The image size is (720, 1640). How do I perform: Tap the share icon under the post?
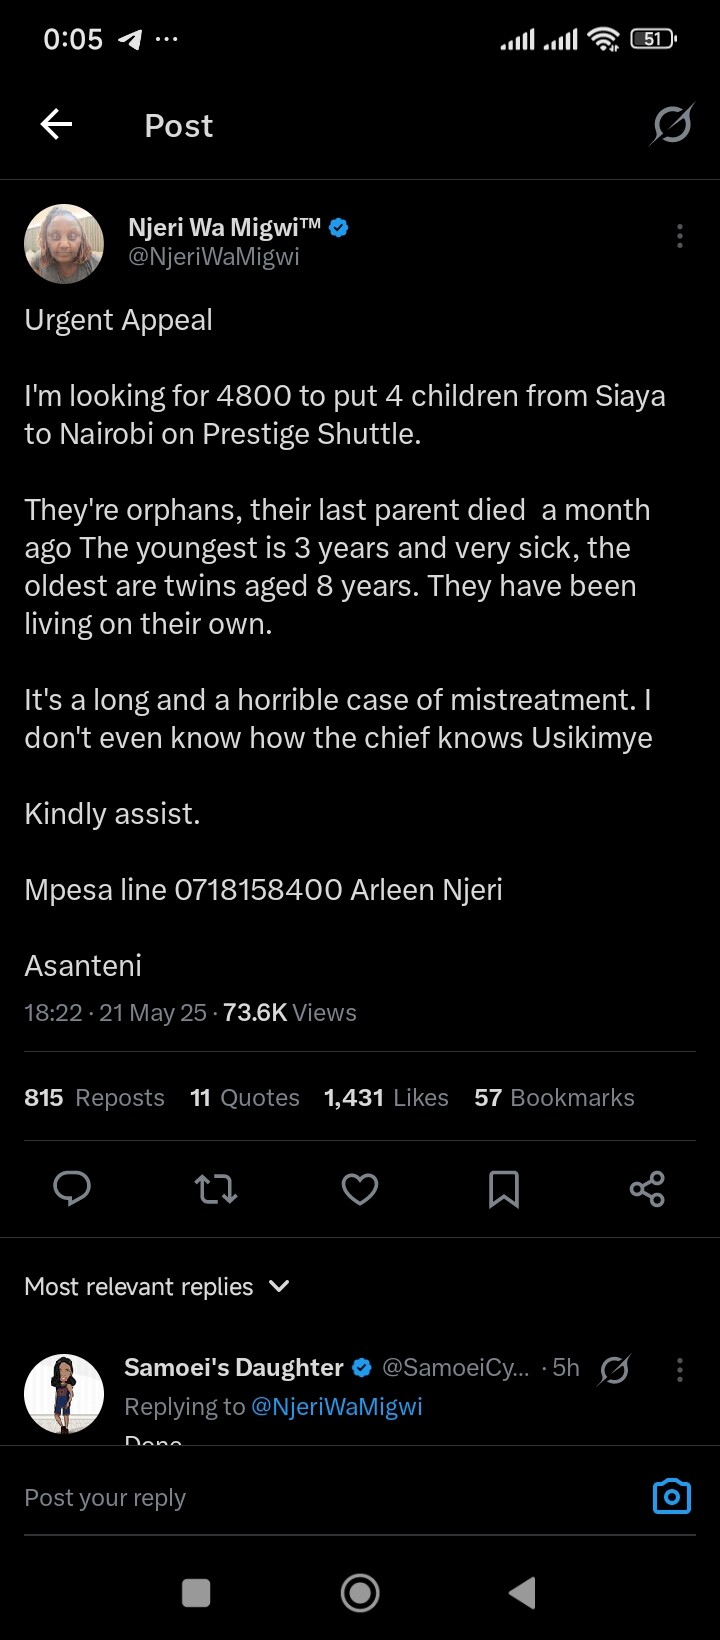(x=647, y=1189)
